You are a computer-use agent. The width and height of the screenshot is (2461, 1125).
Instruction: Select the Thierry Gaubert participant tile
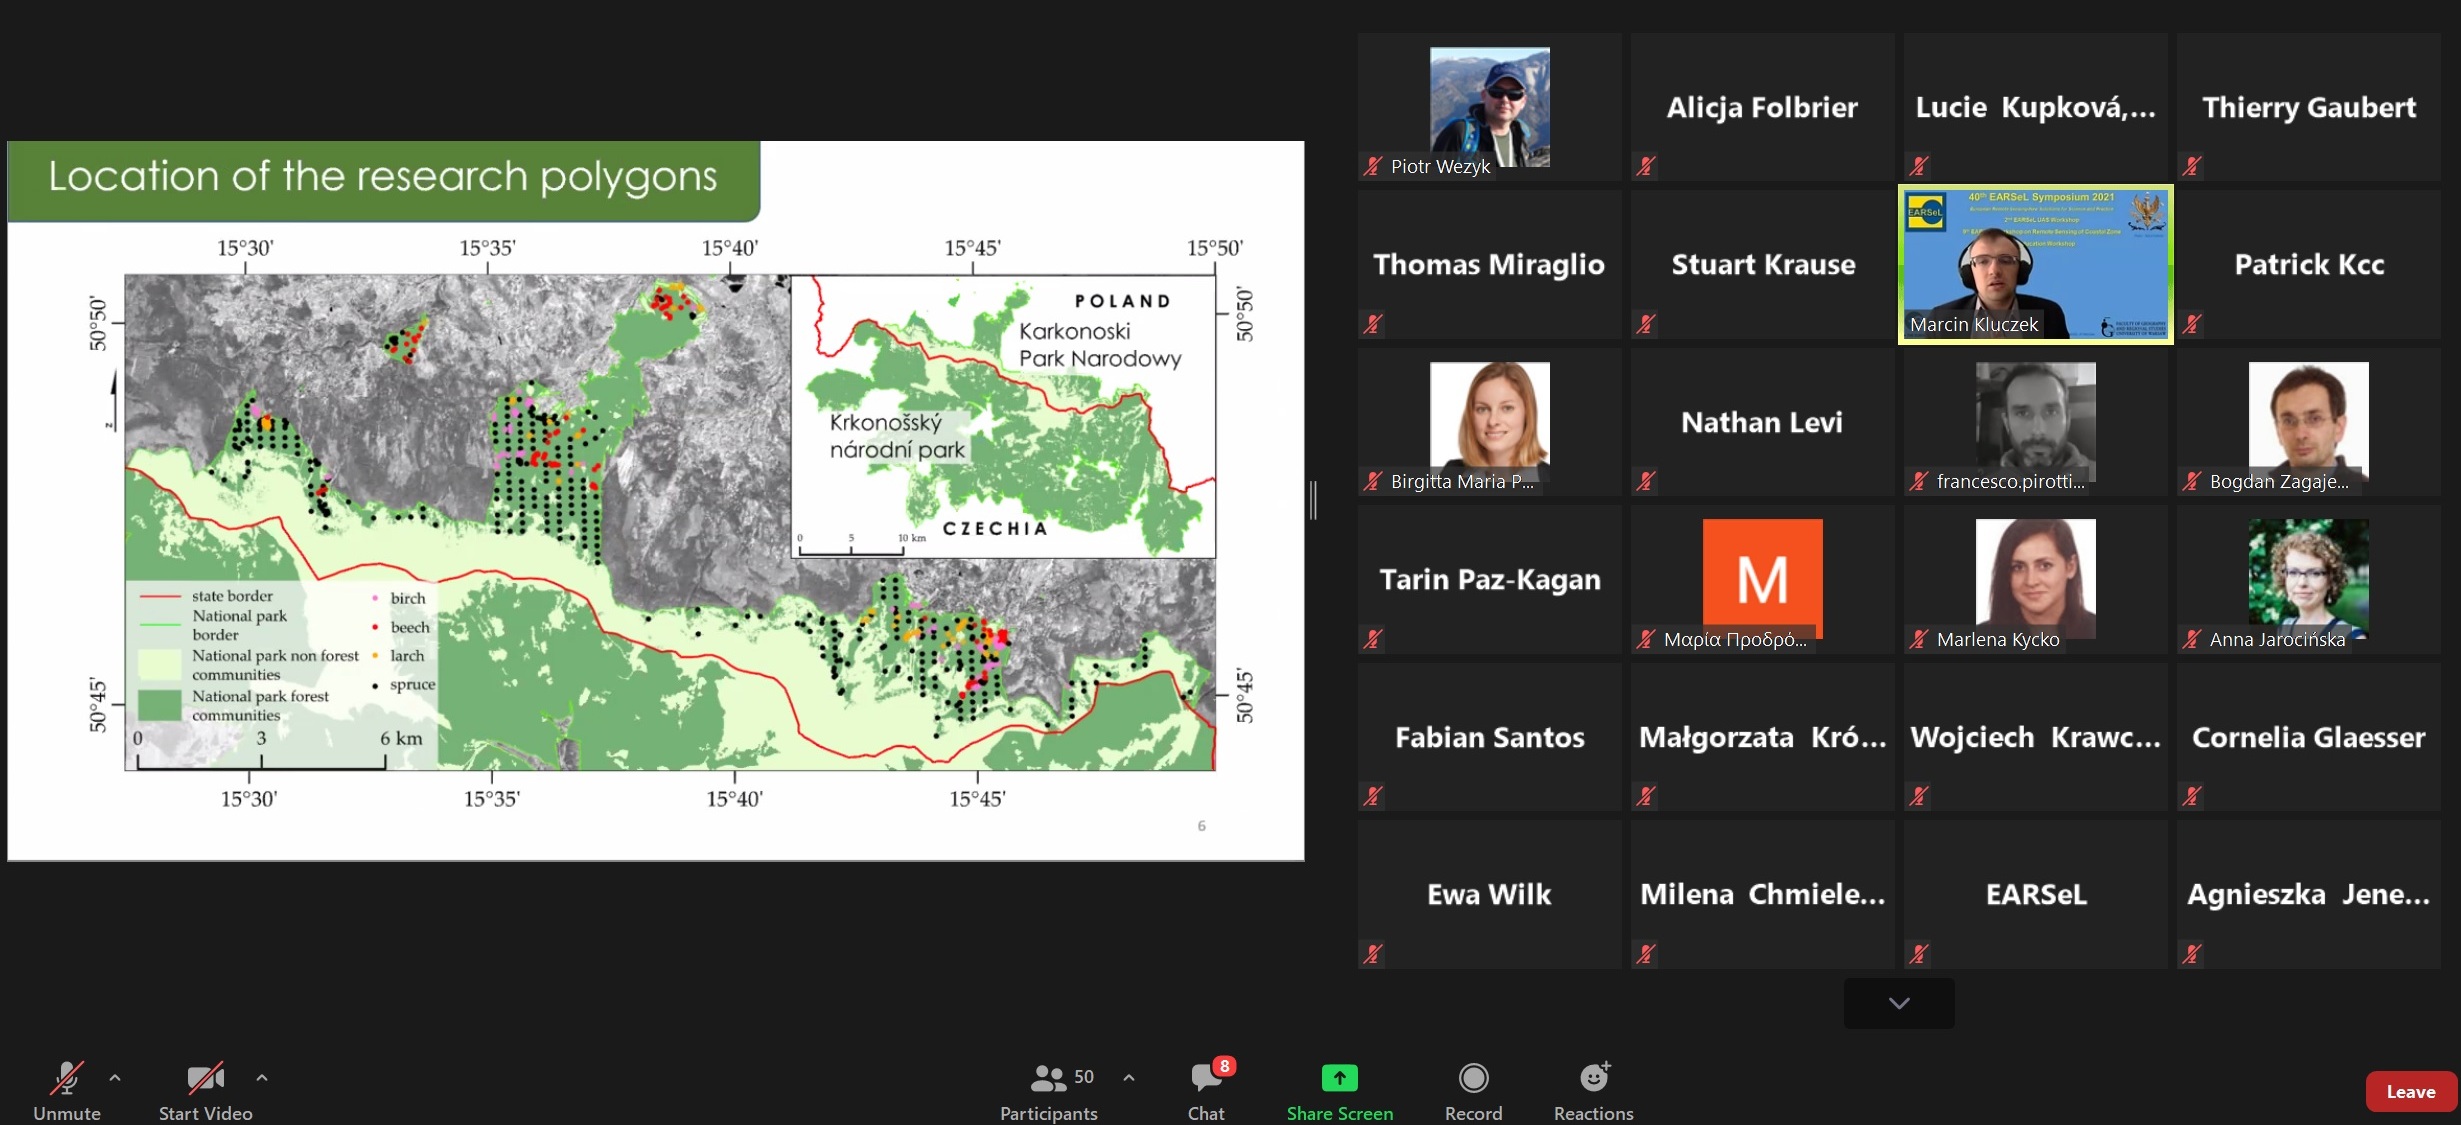(2308, 107)
